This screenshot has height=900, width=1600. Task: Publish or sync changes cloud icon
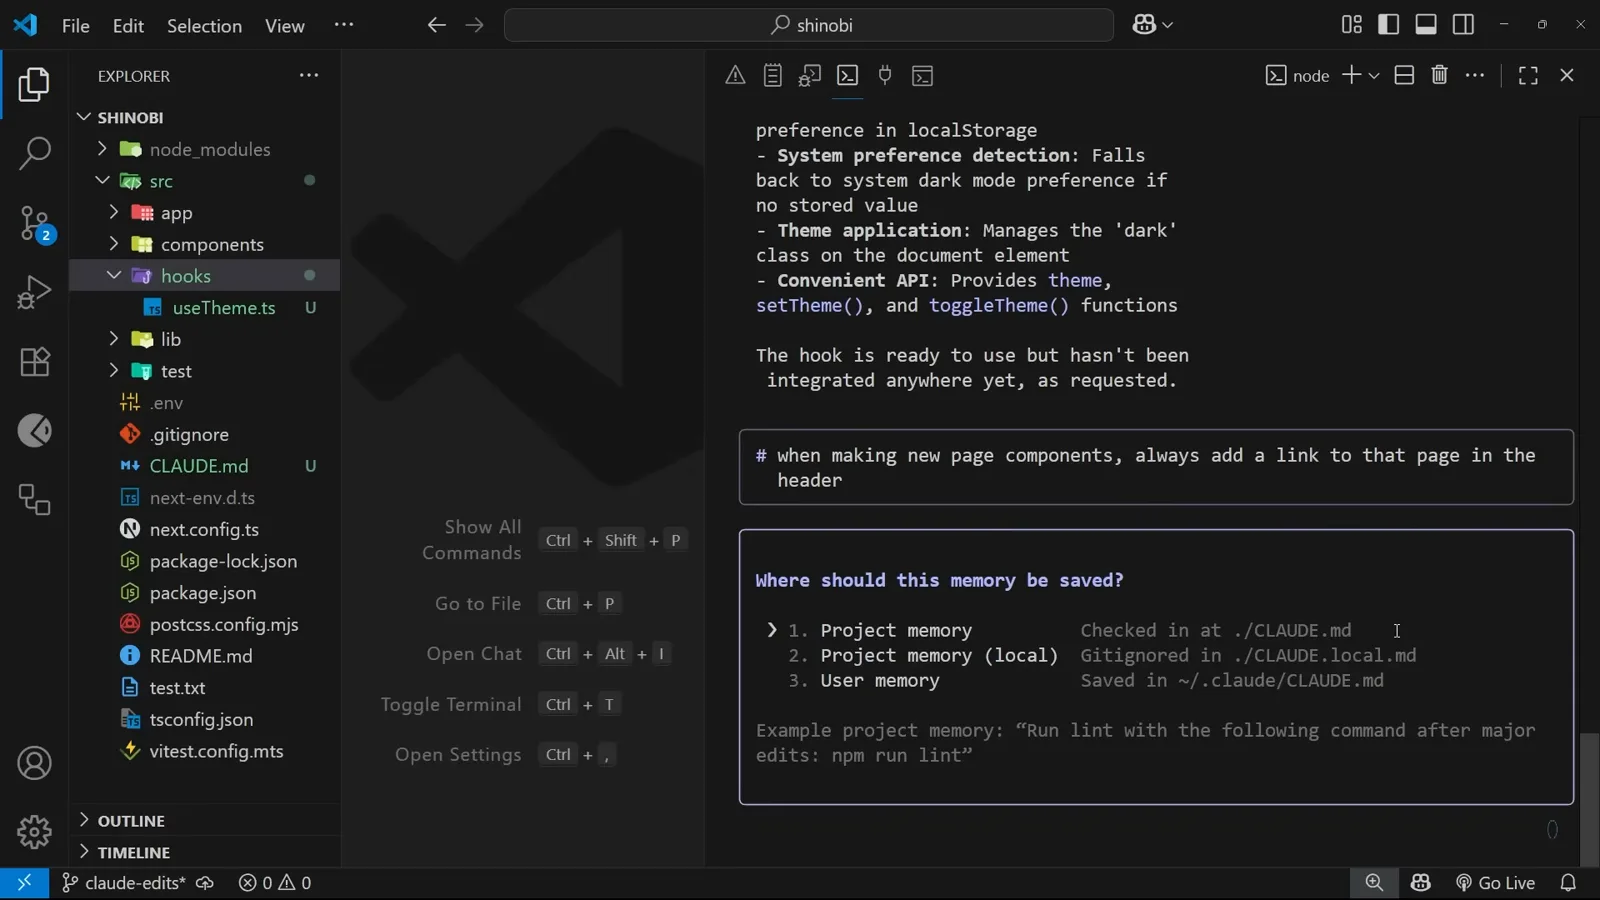click(205, 883)
